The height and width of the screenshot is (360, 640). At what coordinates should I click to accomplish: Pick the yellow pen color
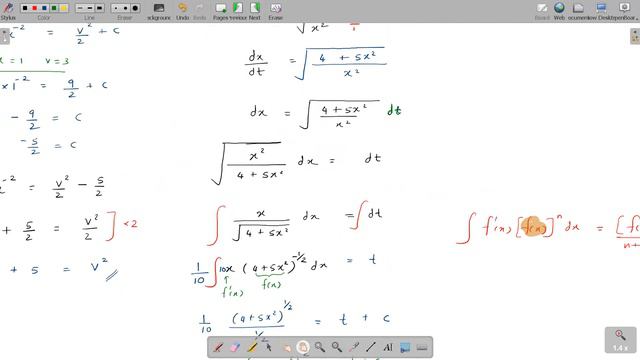pyautogui.click(x=64, y=8)
